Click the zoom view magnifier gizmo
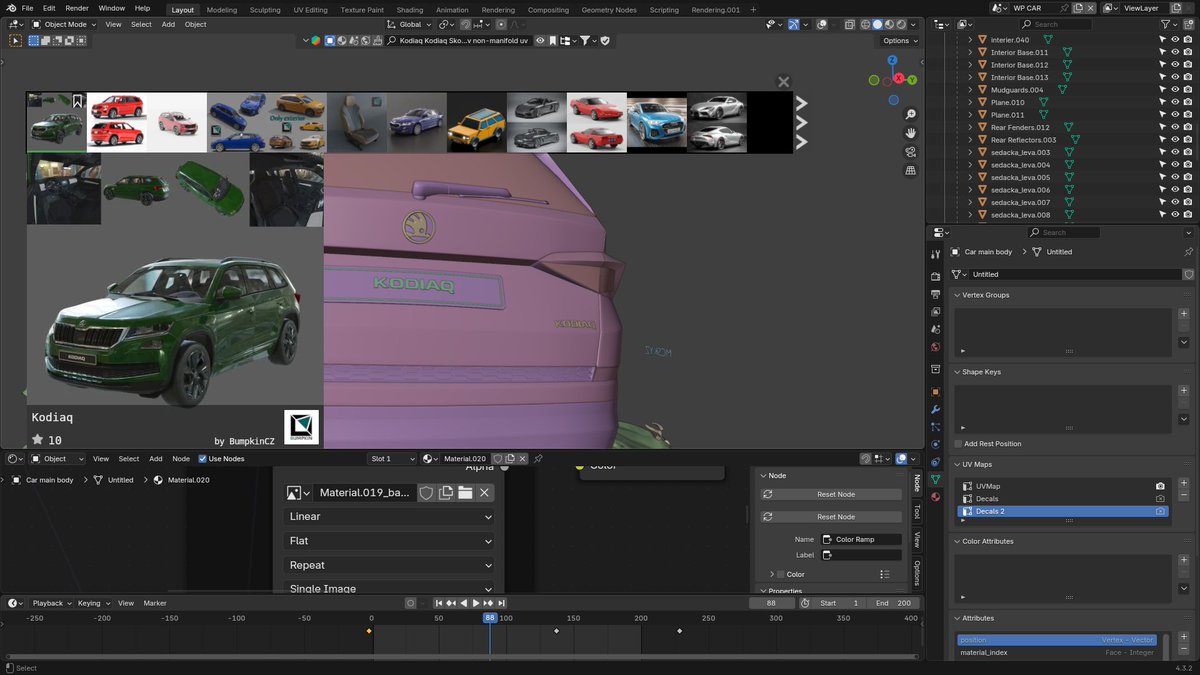Screen dimensions: 1200x675 click(x=910, y=114)
